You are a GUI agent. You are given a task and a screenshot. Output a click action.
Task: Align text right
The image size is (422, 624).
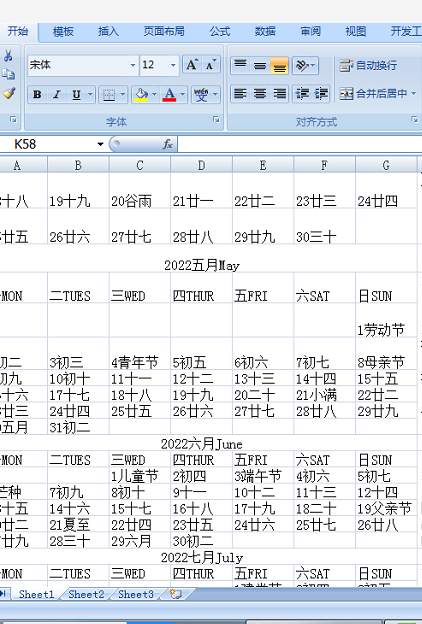pos(279,94)
